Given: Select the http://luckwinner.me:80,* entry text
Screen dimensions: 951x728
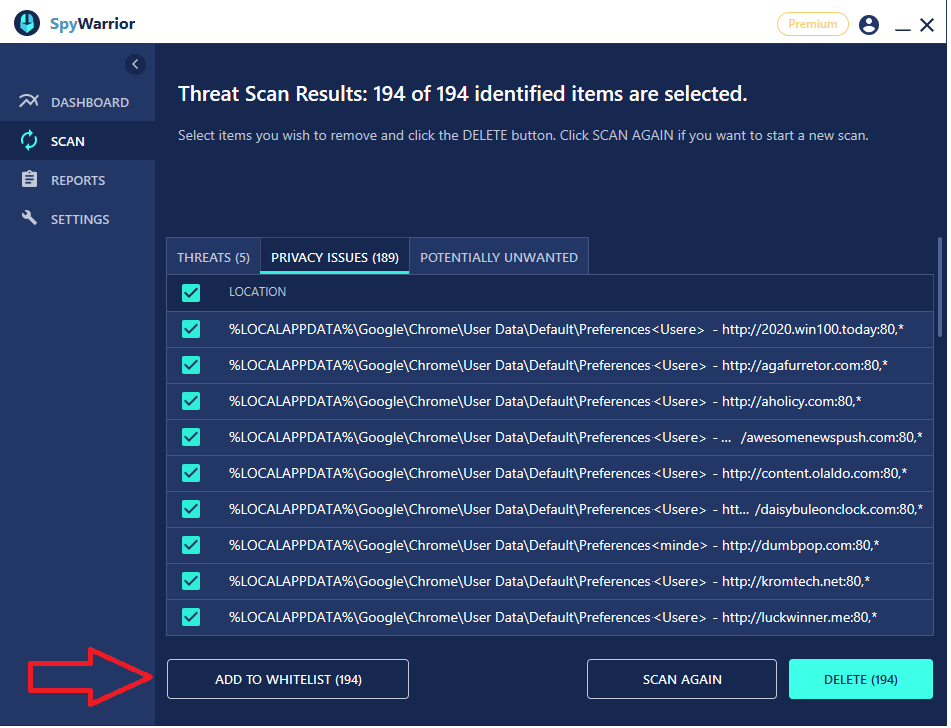Looking at the screenshot, I should point(799,617).
